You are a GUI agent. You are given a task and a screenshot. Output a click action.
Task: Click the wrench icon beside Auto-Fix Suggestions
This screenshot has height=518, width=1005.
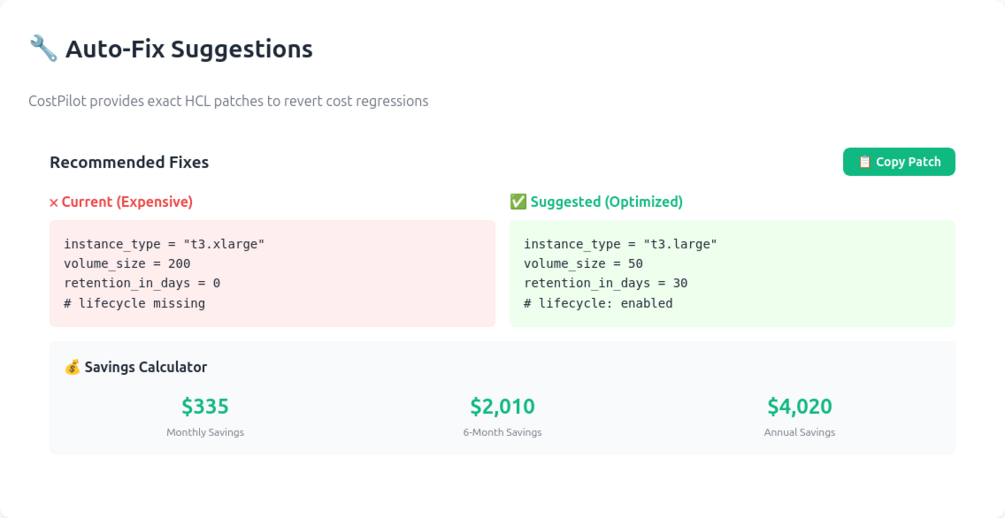pos(43,48)
